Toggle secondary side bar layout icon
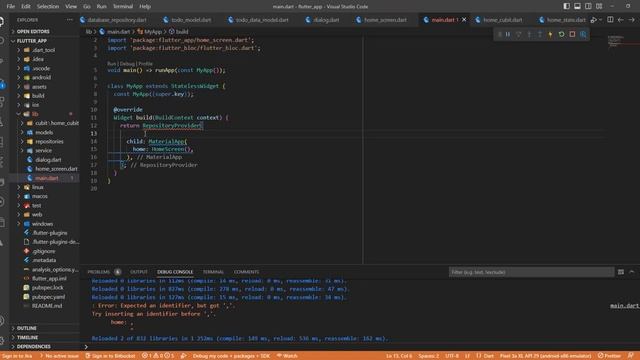Screen dimensions: 640x360 pos(588,6)
